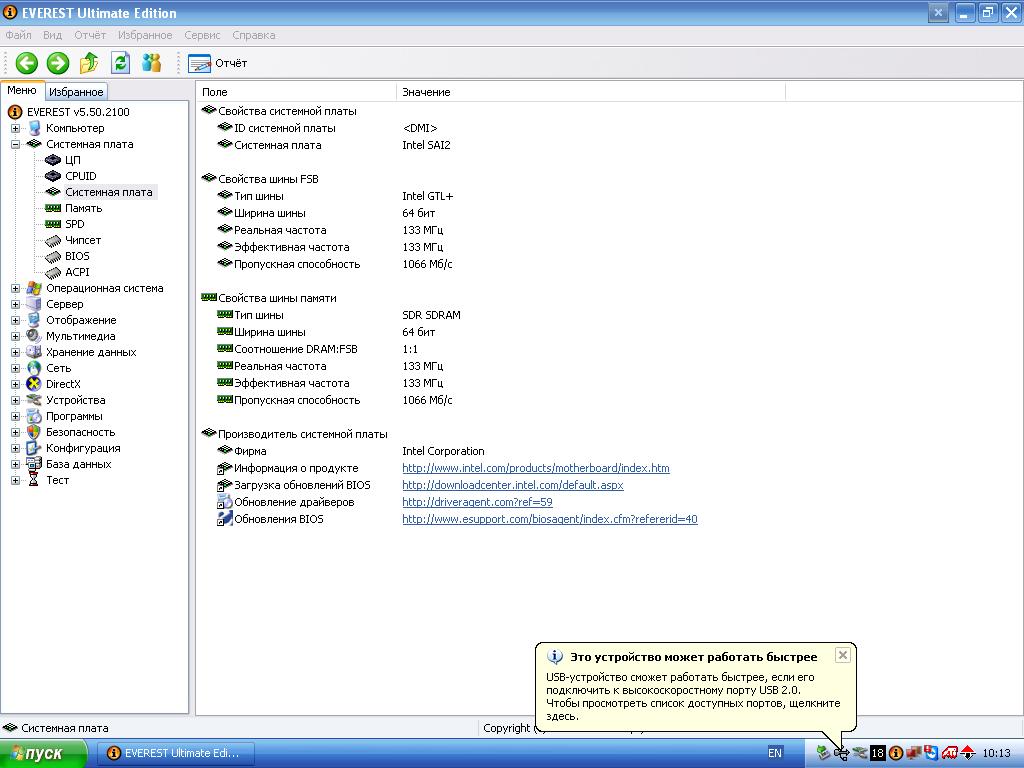Click the tray icon showing number 18
1024x768 pixels.
(878, 754)
